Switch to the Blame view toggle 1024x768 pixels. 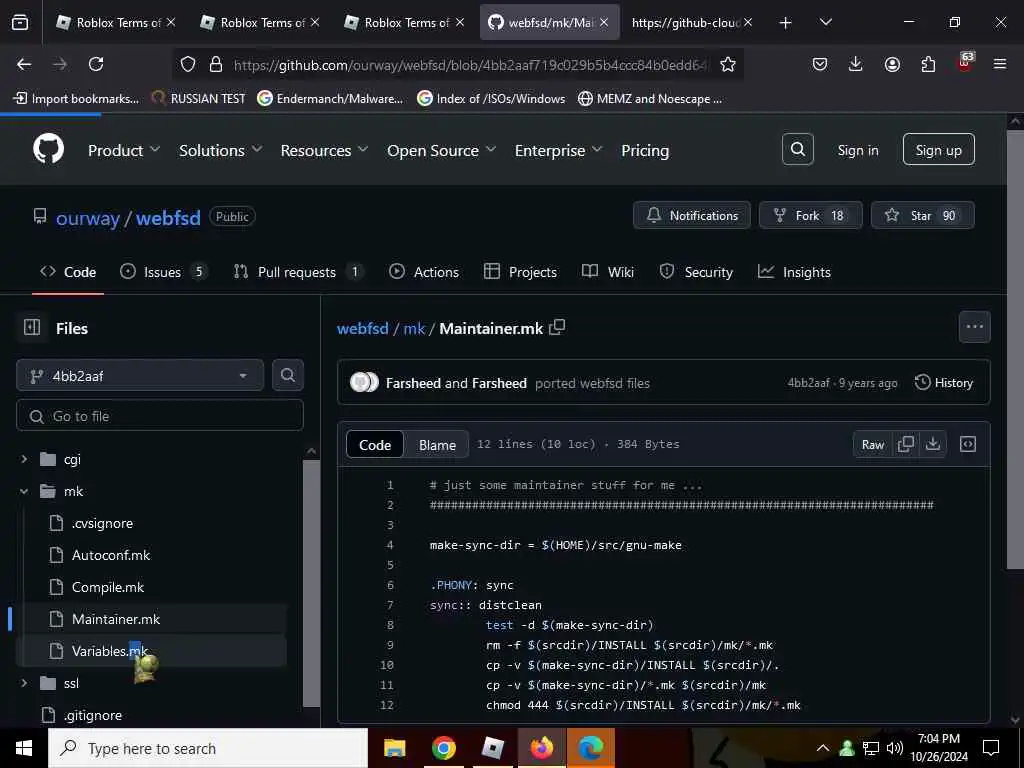pyautogui.click(x=437, y=444)
